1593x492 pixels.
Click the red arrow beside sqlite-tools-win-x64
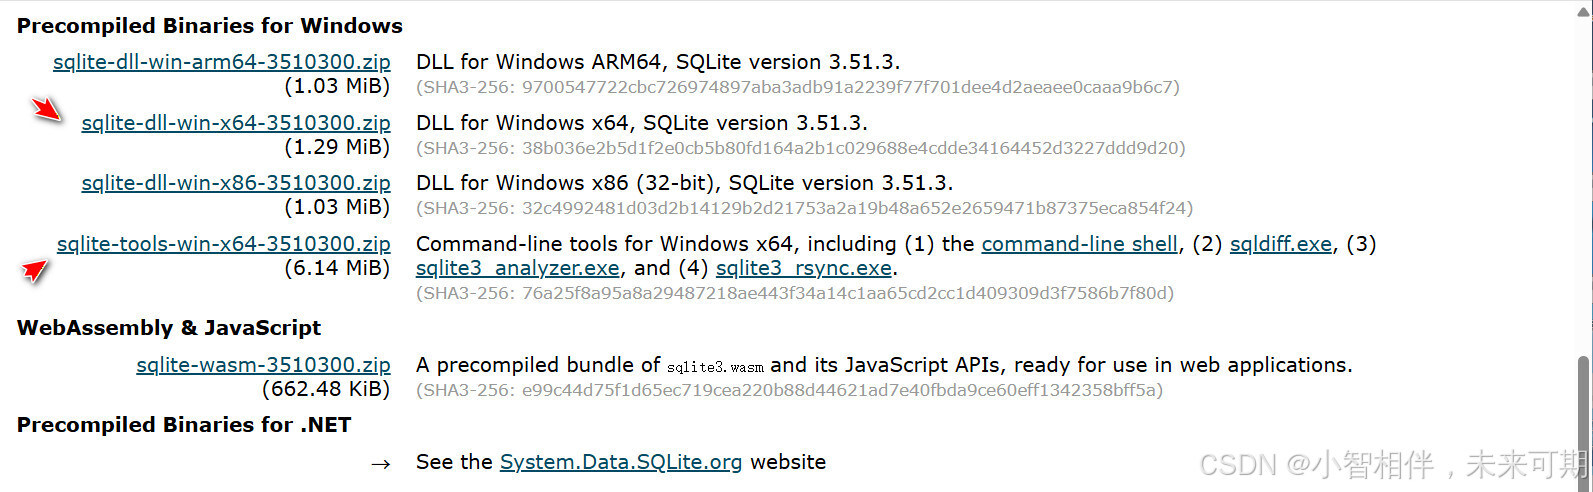tap(36, 270)
